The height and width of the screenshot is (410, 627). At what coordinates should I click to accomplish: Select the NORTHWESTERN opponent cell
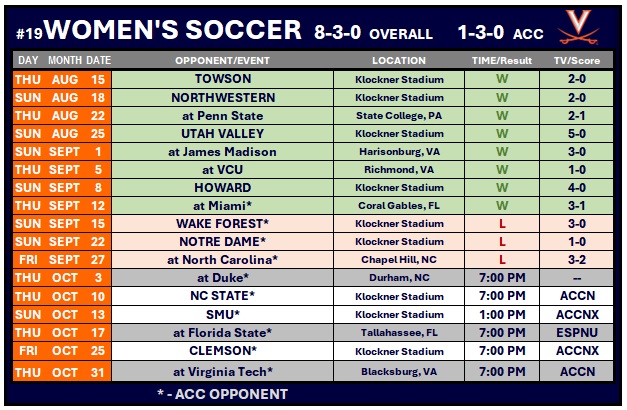tap(222, 98)
